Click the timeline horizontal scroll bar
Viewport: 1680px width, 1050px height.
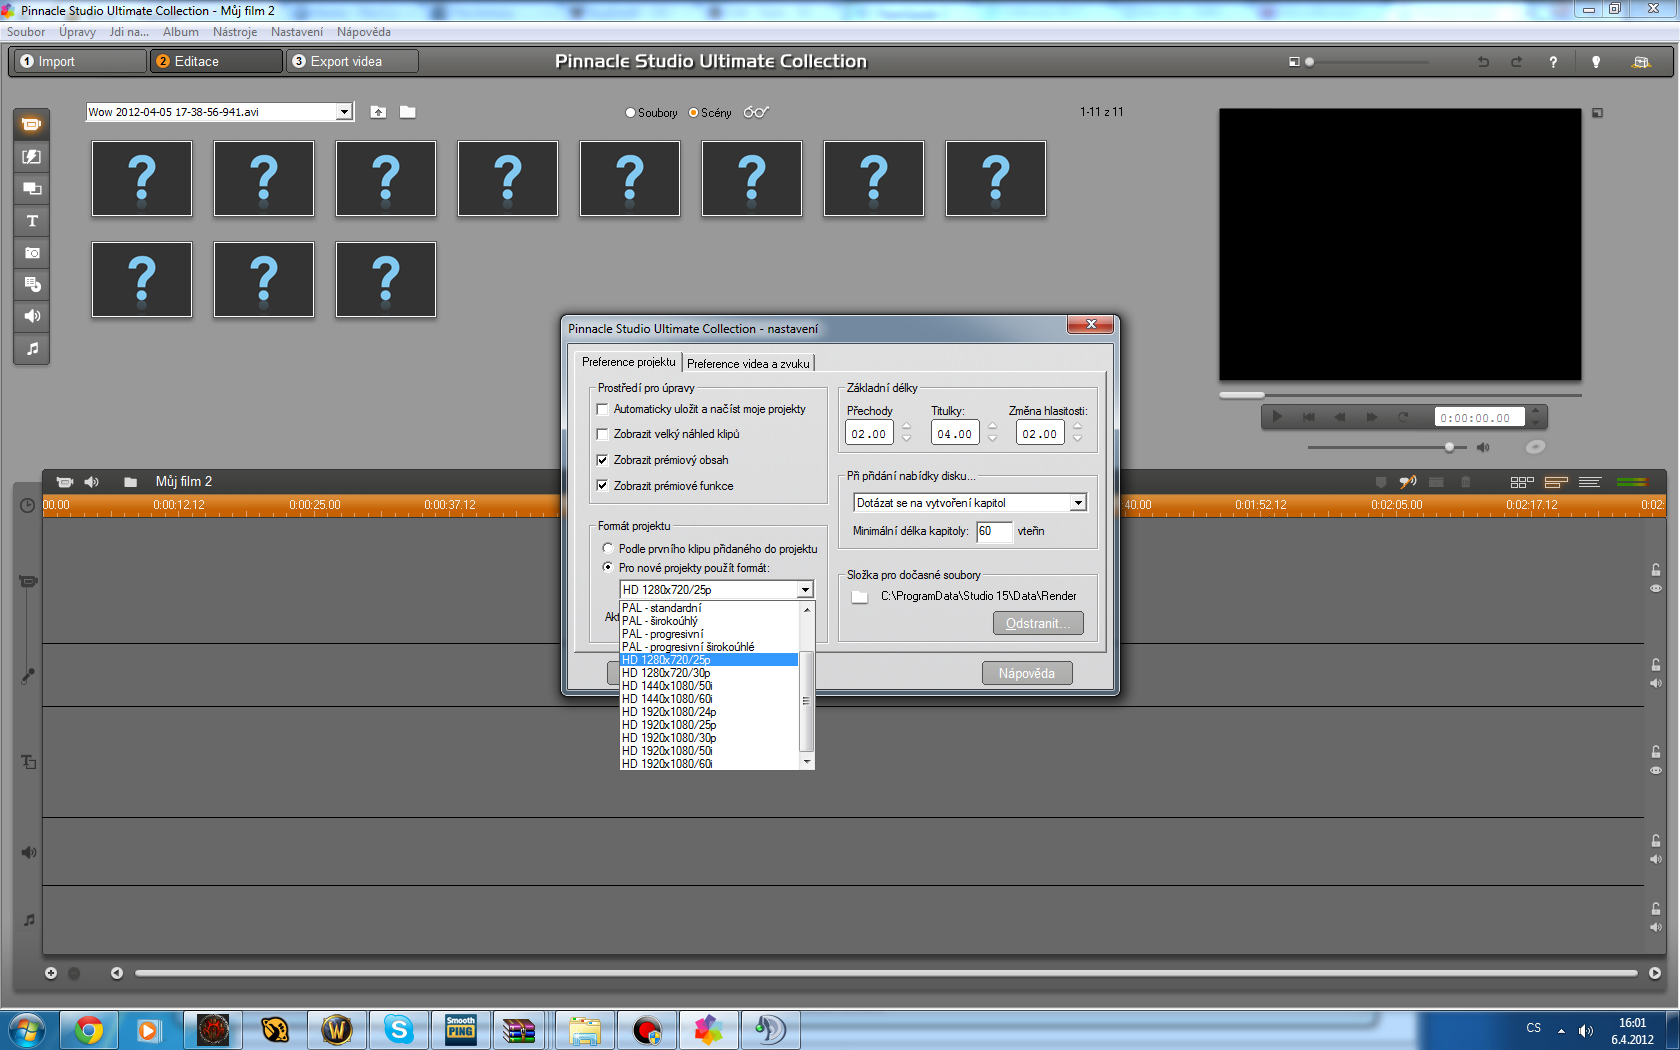point(886,973)
